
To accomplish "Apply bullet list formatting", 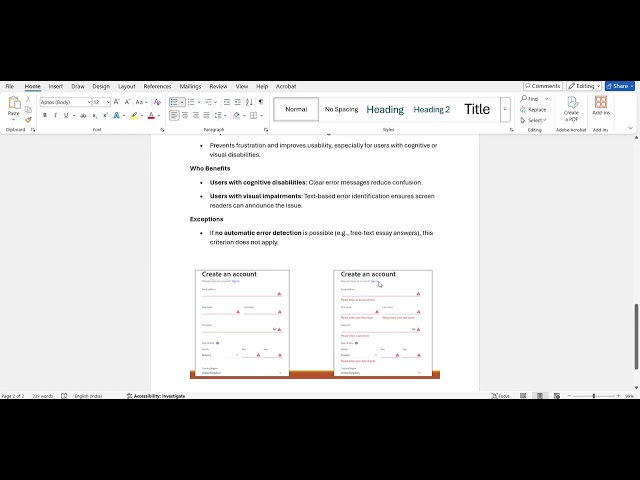I will click(x=174, y=102).
